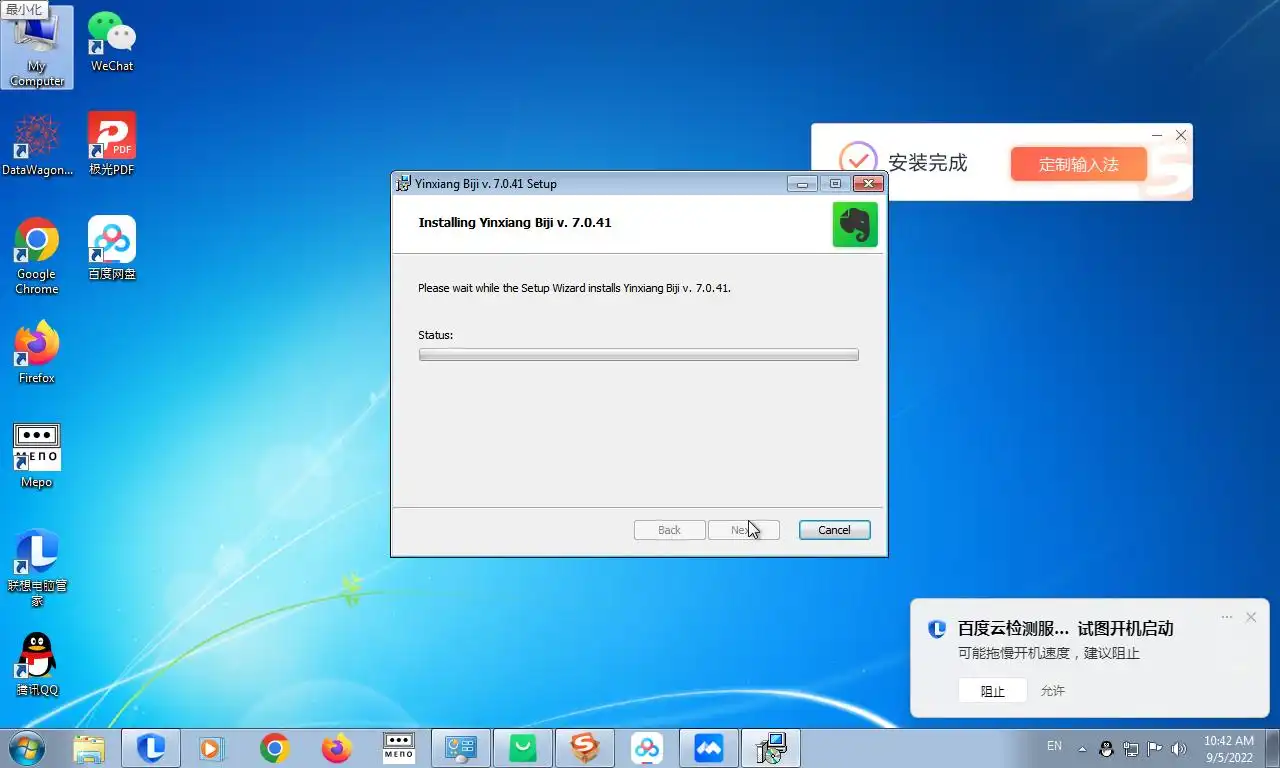Open the green shopping bag taskbar app
This screenshot has width=1280, height=768.
point(523,748)
